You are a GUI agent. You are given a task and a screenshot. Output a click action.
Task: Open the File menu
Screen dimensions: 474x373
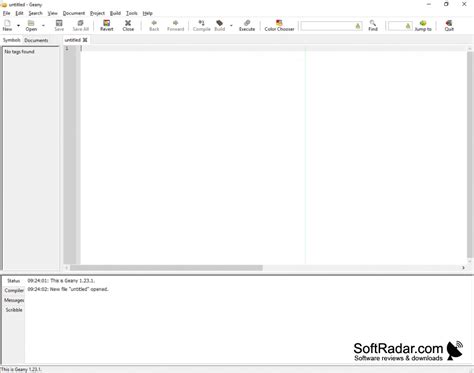[x=7, y=13]
